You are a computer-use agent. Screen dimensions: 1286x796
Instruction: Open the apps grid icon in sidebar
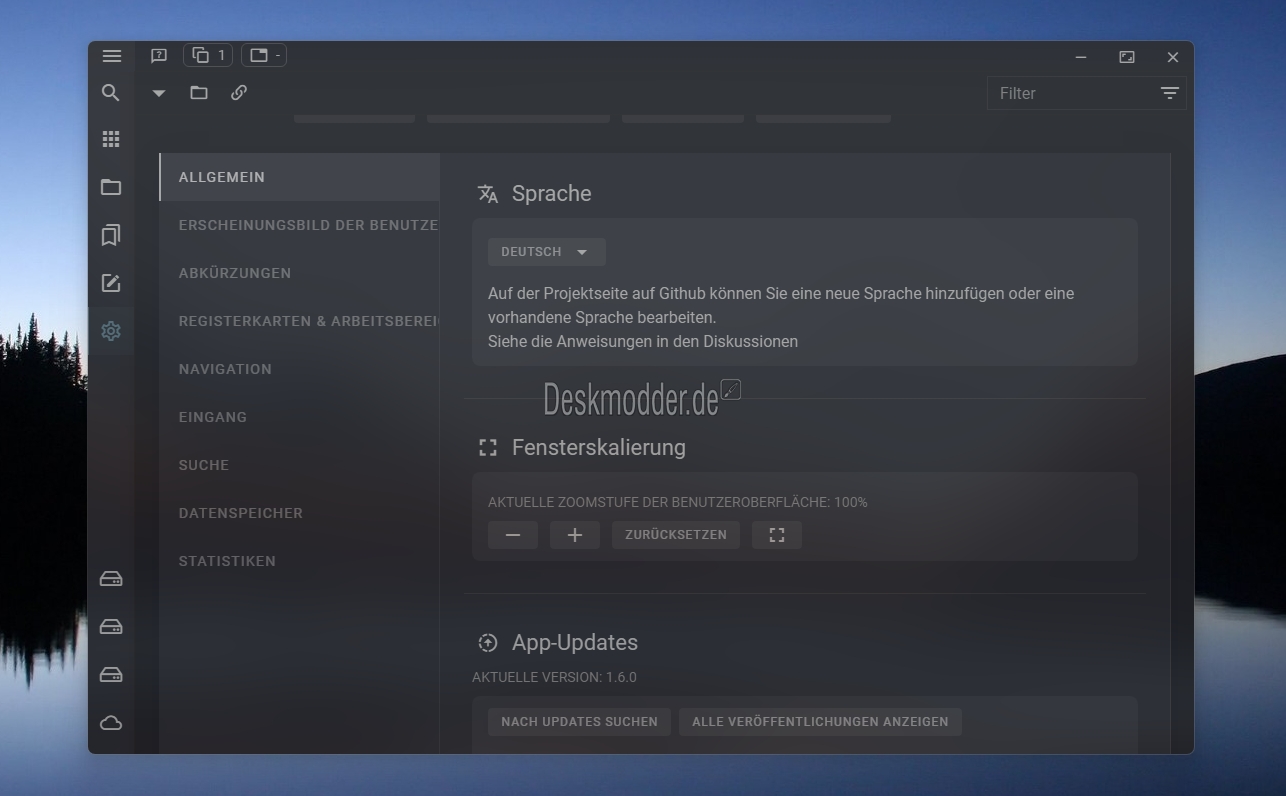(x=111, y=139)
